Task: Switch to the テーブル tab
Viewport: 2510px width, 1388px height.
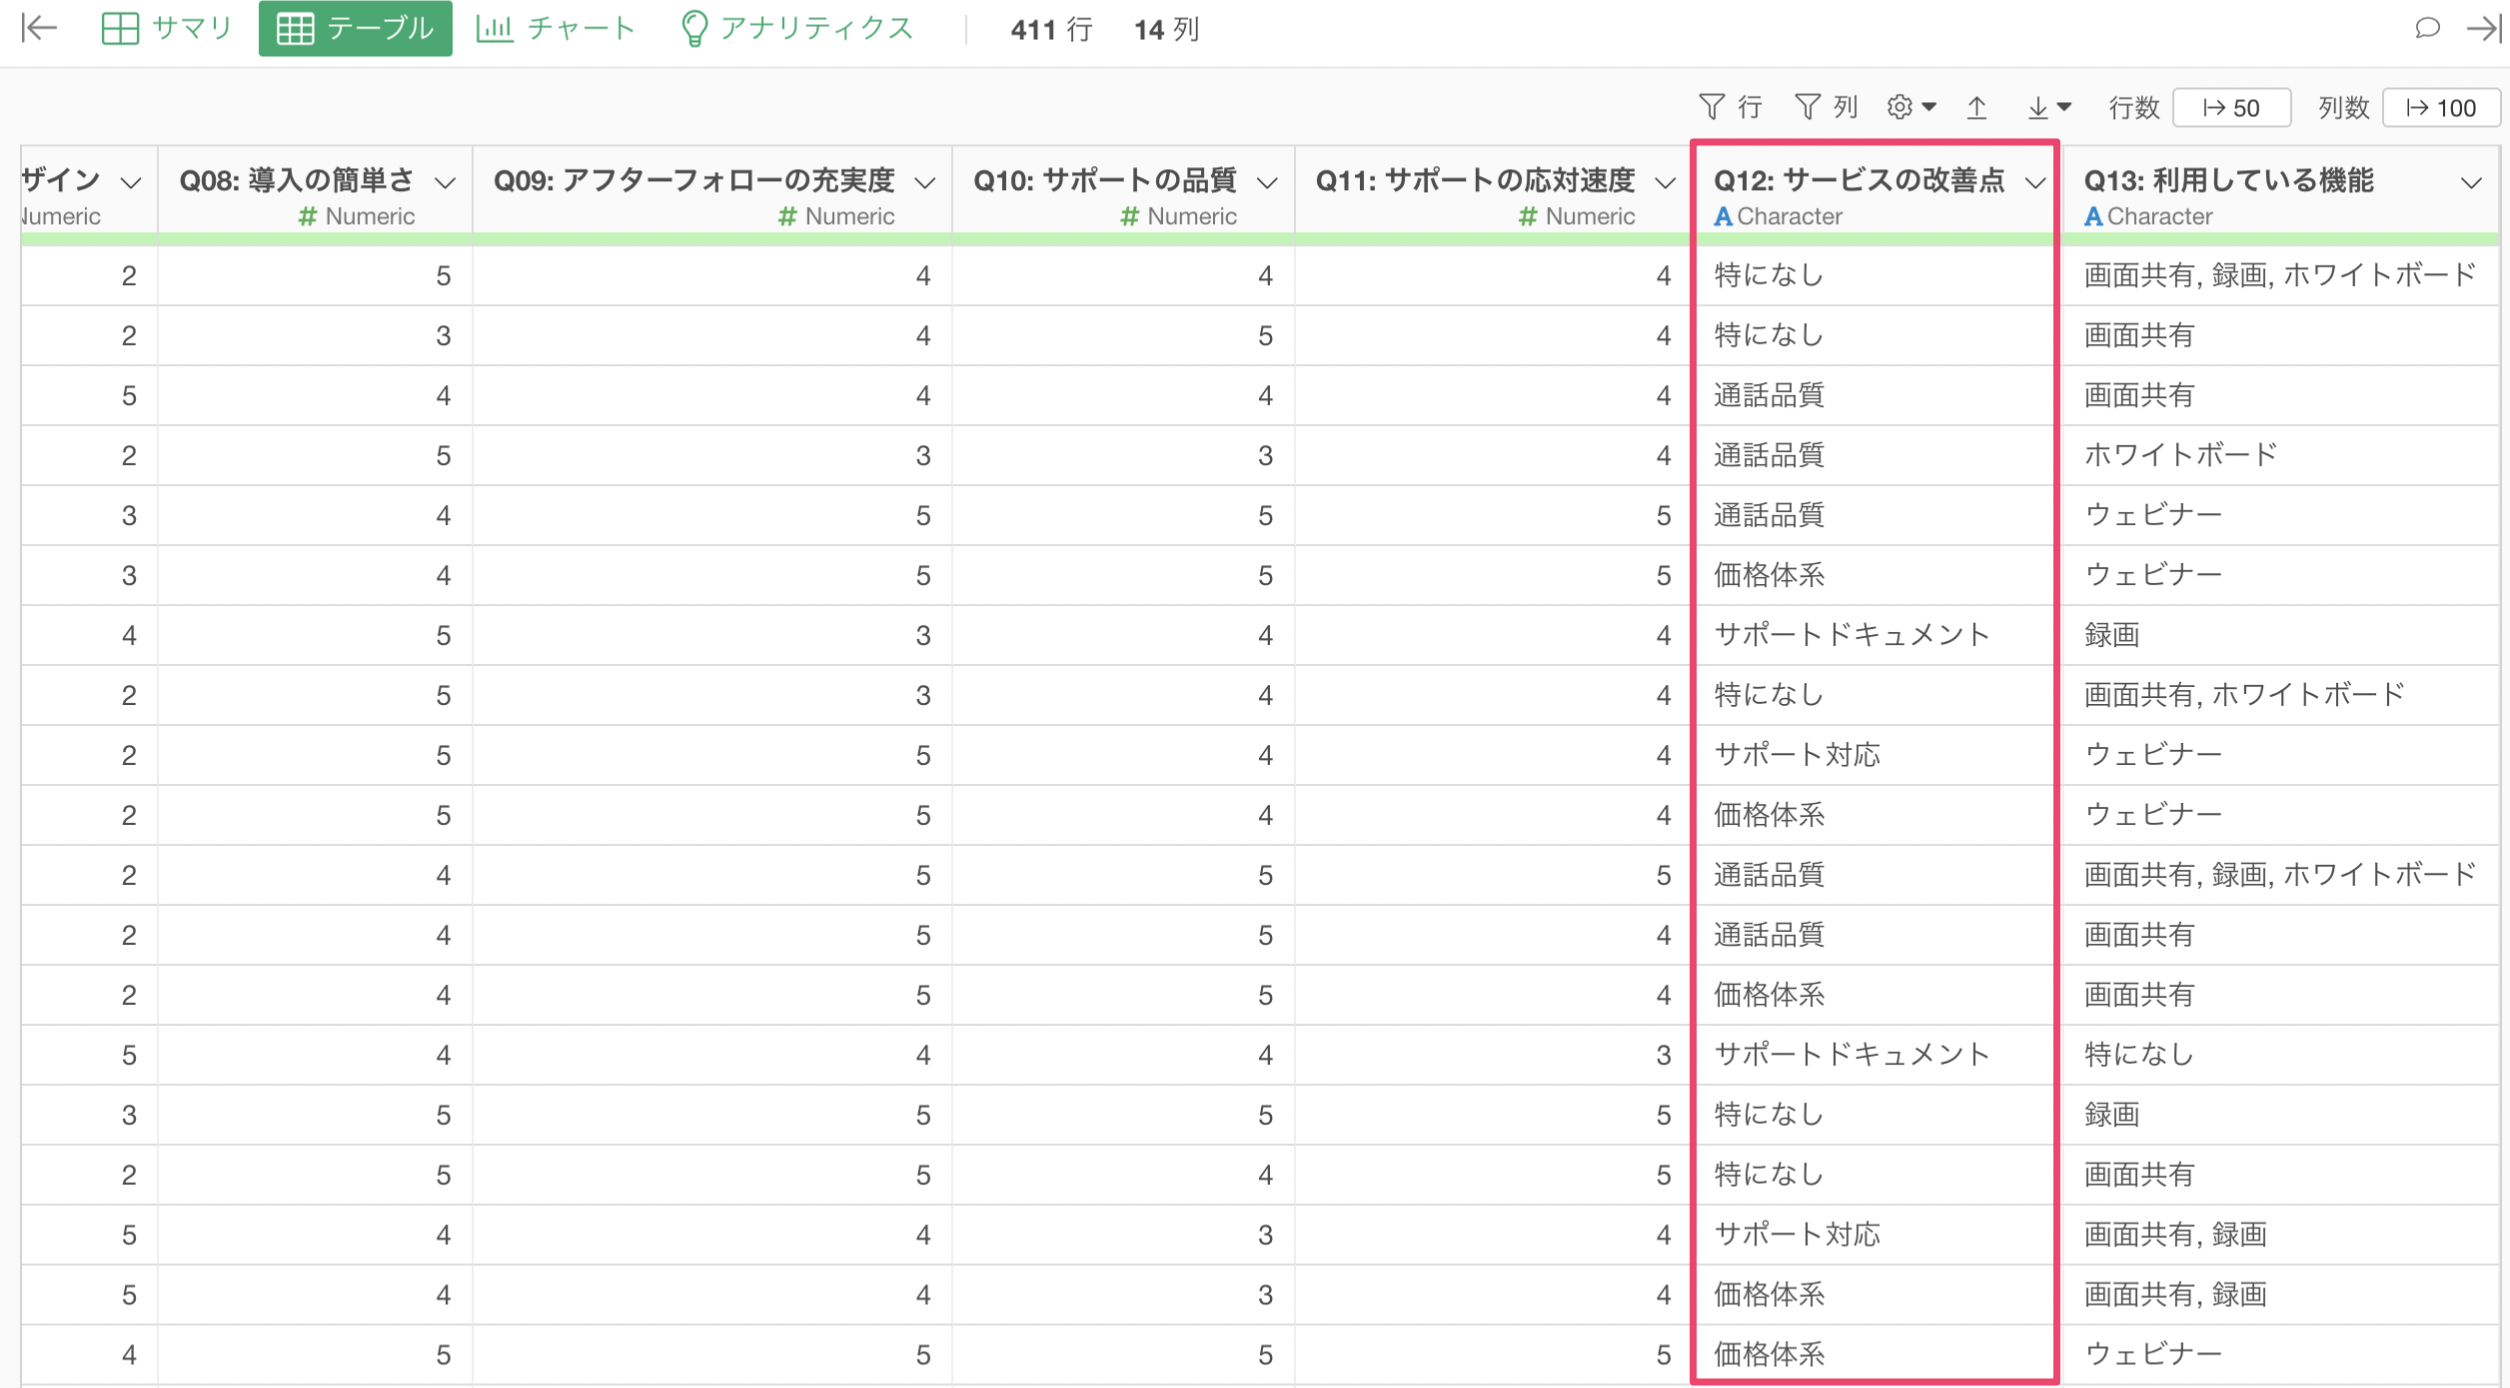Action: 355,28
